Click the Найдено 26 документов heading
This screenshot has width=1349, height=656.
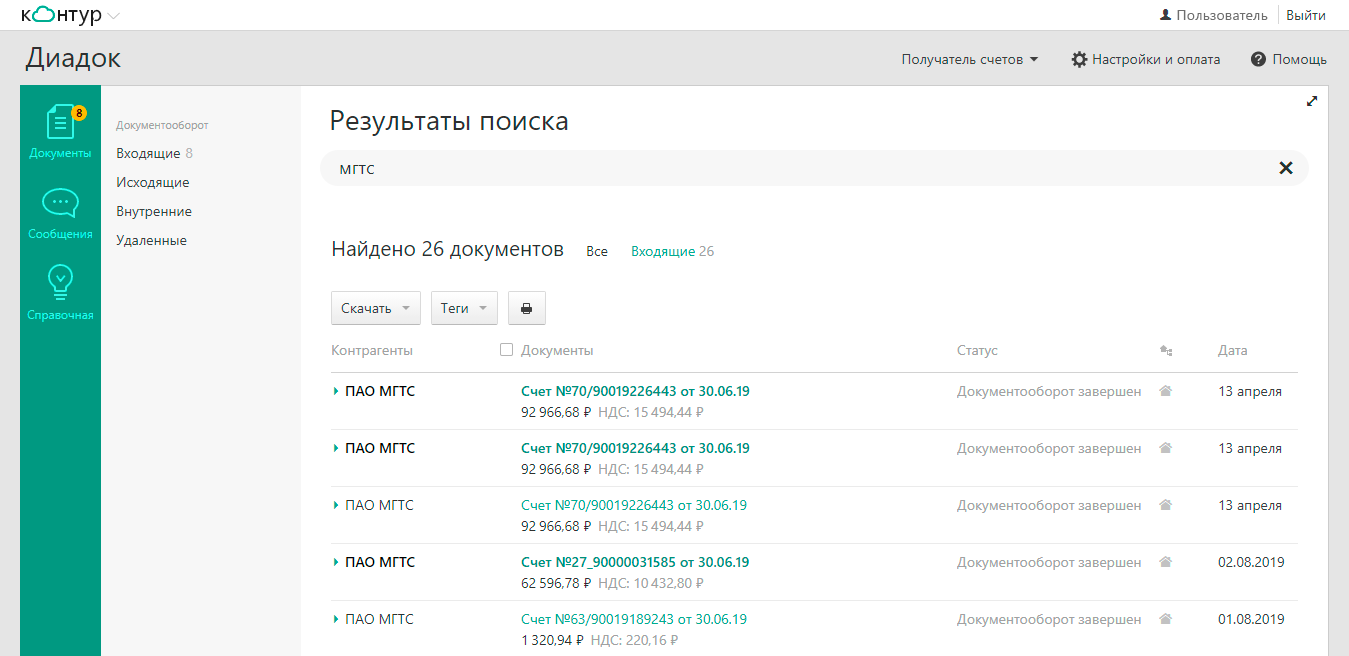tap(448, 249)
